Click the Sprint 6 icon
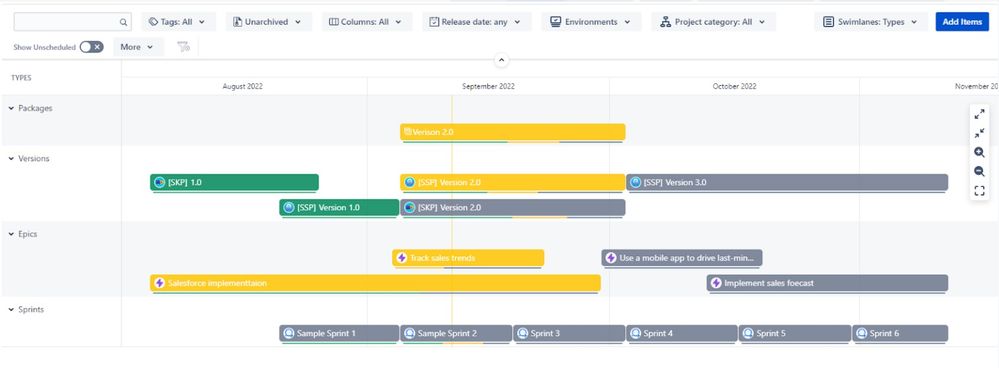The width and height of the screenshot is (999, 368). coord(861,333)
